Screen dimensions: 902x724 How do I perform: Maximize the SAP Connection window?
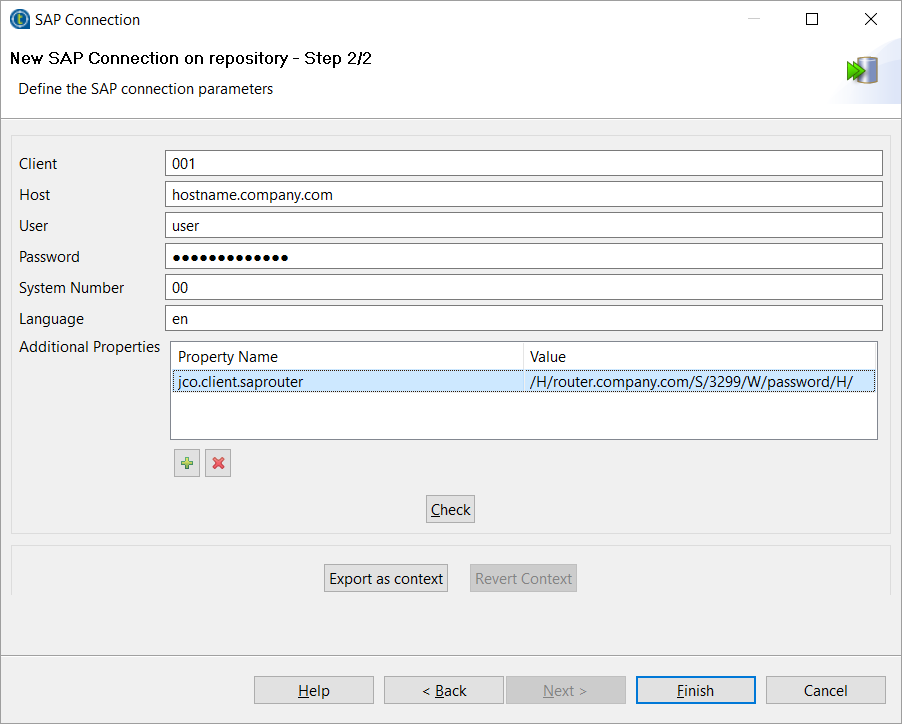812,20
